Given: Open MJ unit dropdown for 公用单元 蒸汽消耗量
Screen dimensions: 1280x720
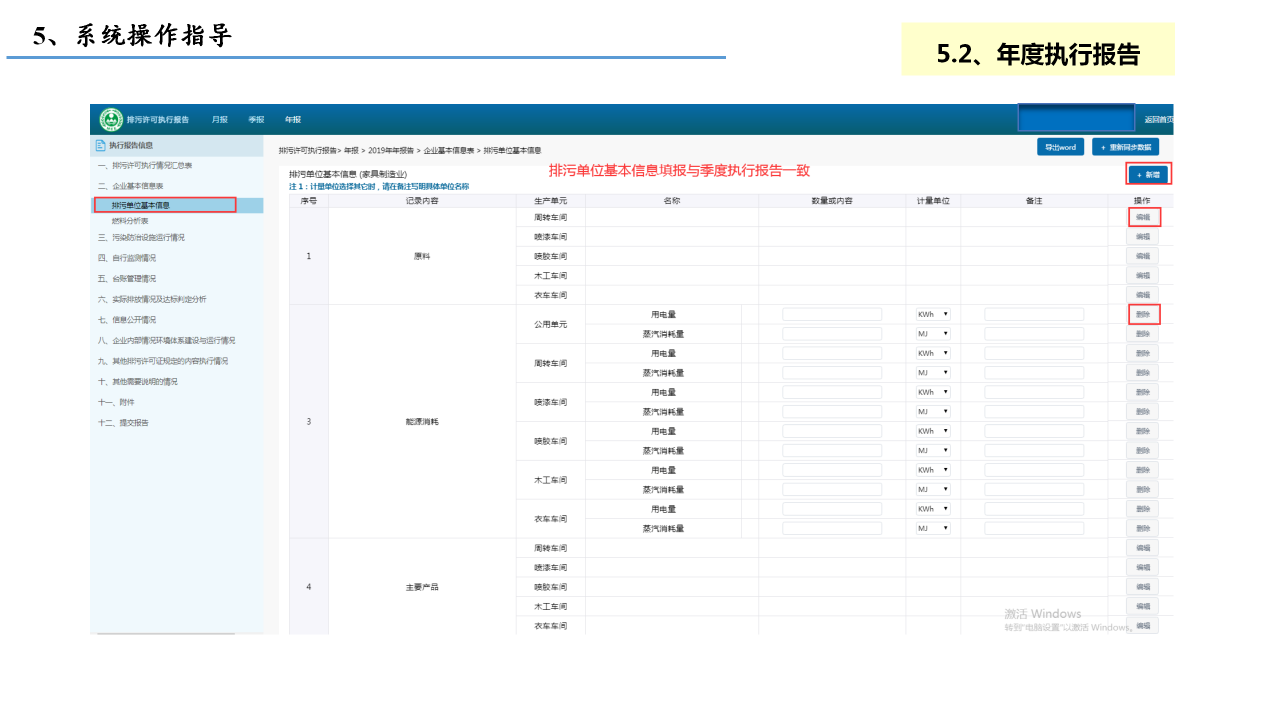Looking at the screenshot, I should (x=932, y=333).
